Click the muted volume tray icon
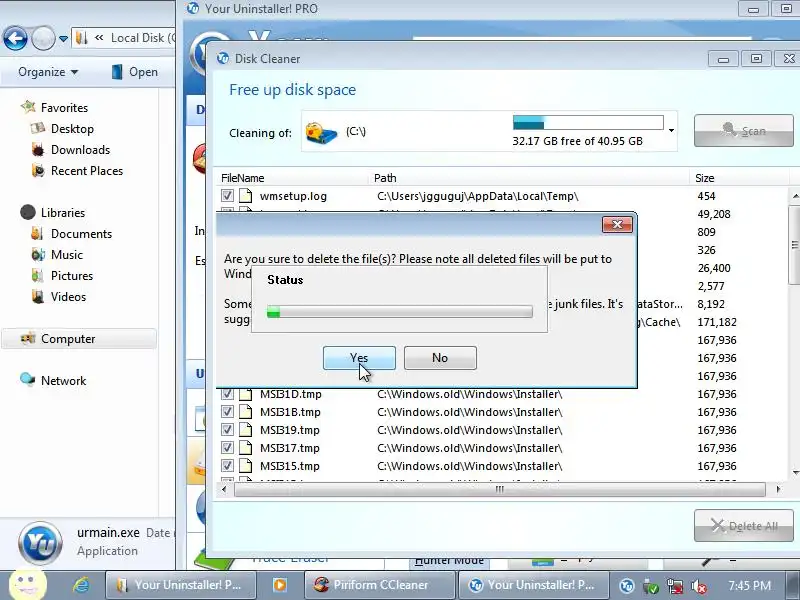 (698, 586)
